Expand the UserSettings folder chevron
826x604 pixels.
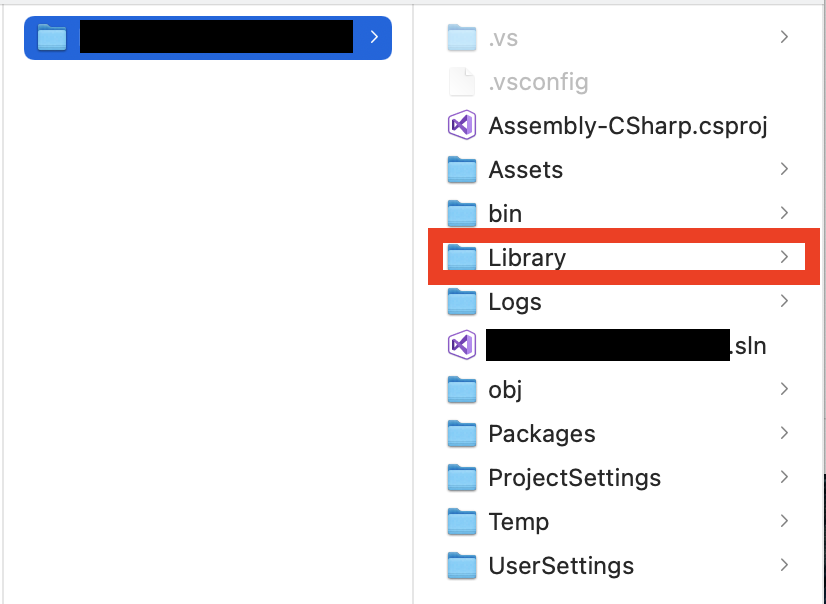click(x=784, y=565)
